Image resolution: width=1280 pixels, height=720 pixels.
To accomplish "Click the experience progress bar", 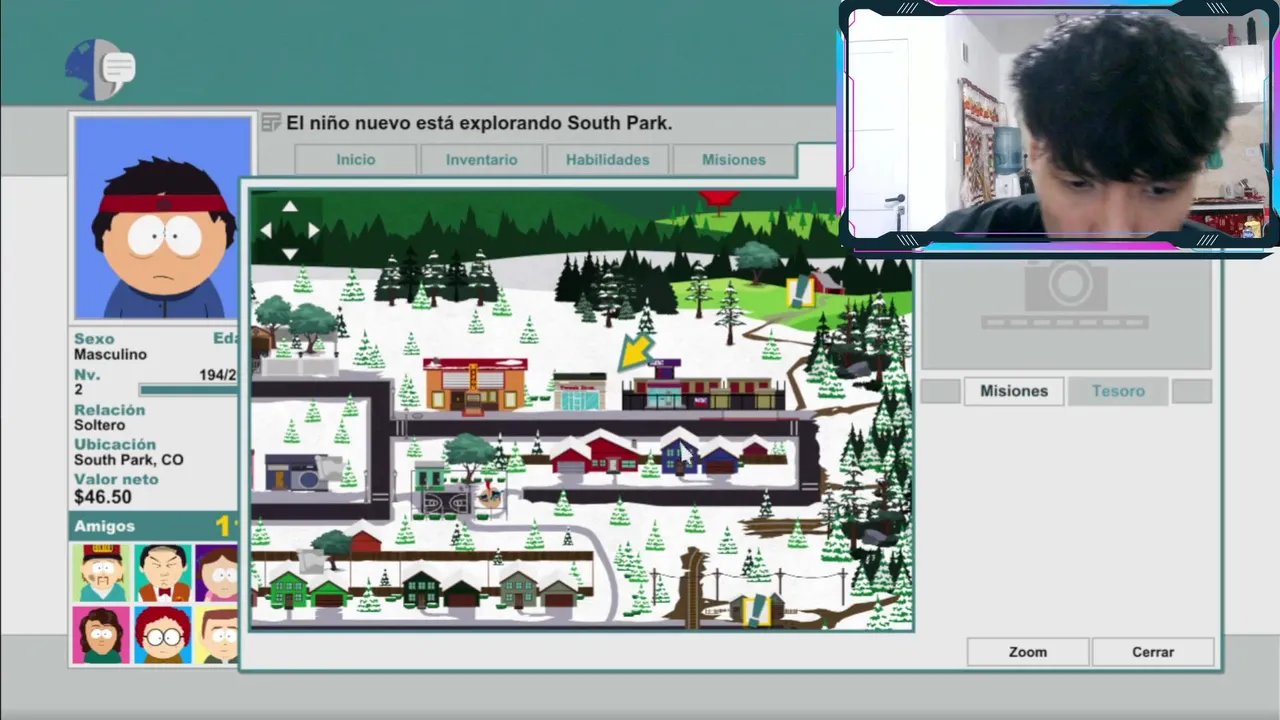I will click(189, 390).
